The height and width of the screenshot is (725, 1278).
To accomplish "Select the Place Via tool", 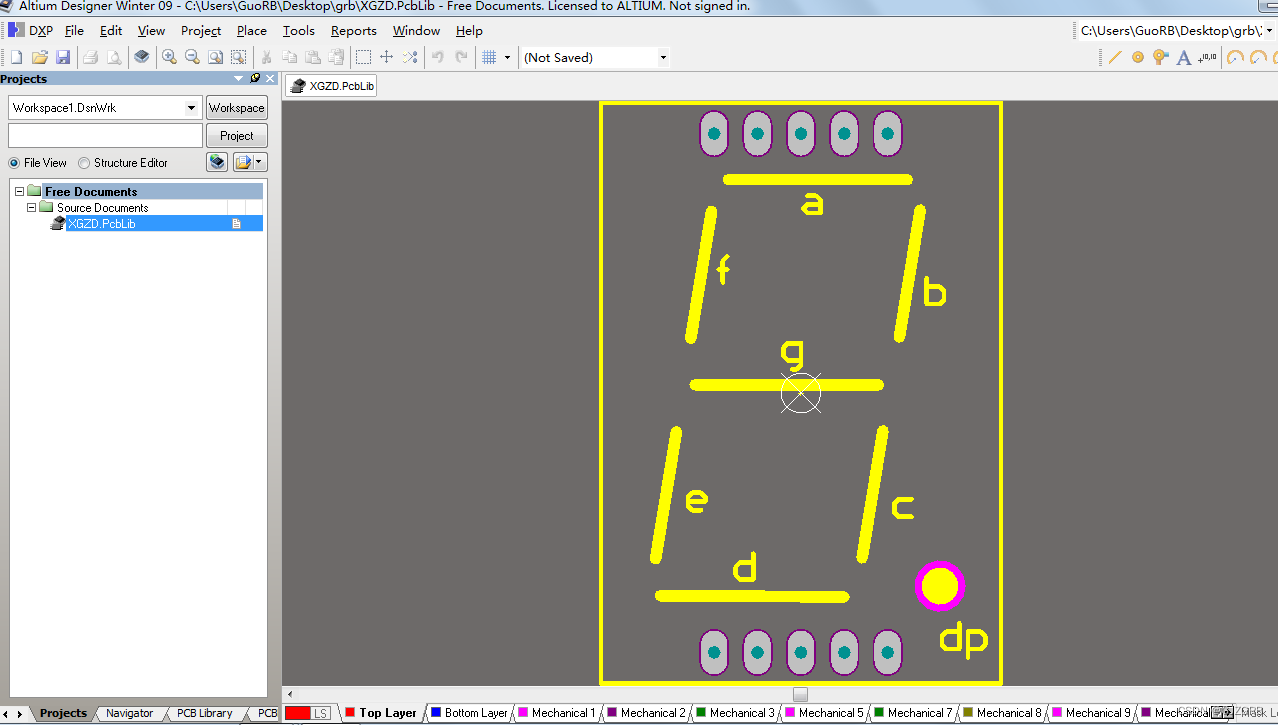I will (x=1159, y=57).
